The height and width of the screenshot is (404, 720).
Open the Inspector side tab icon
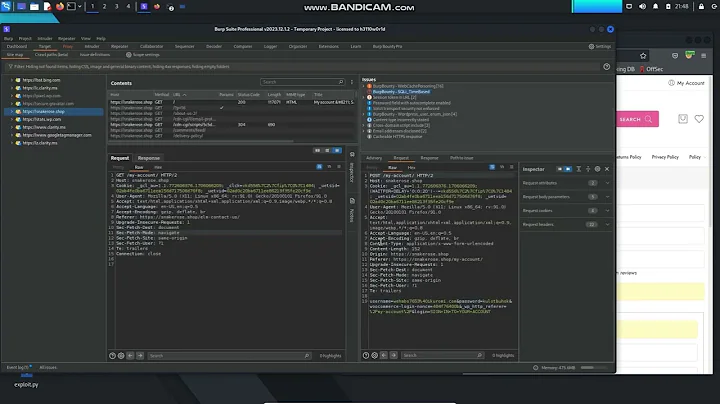pyautogui.click(x=352, y=155)
